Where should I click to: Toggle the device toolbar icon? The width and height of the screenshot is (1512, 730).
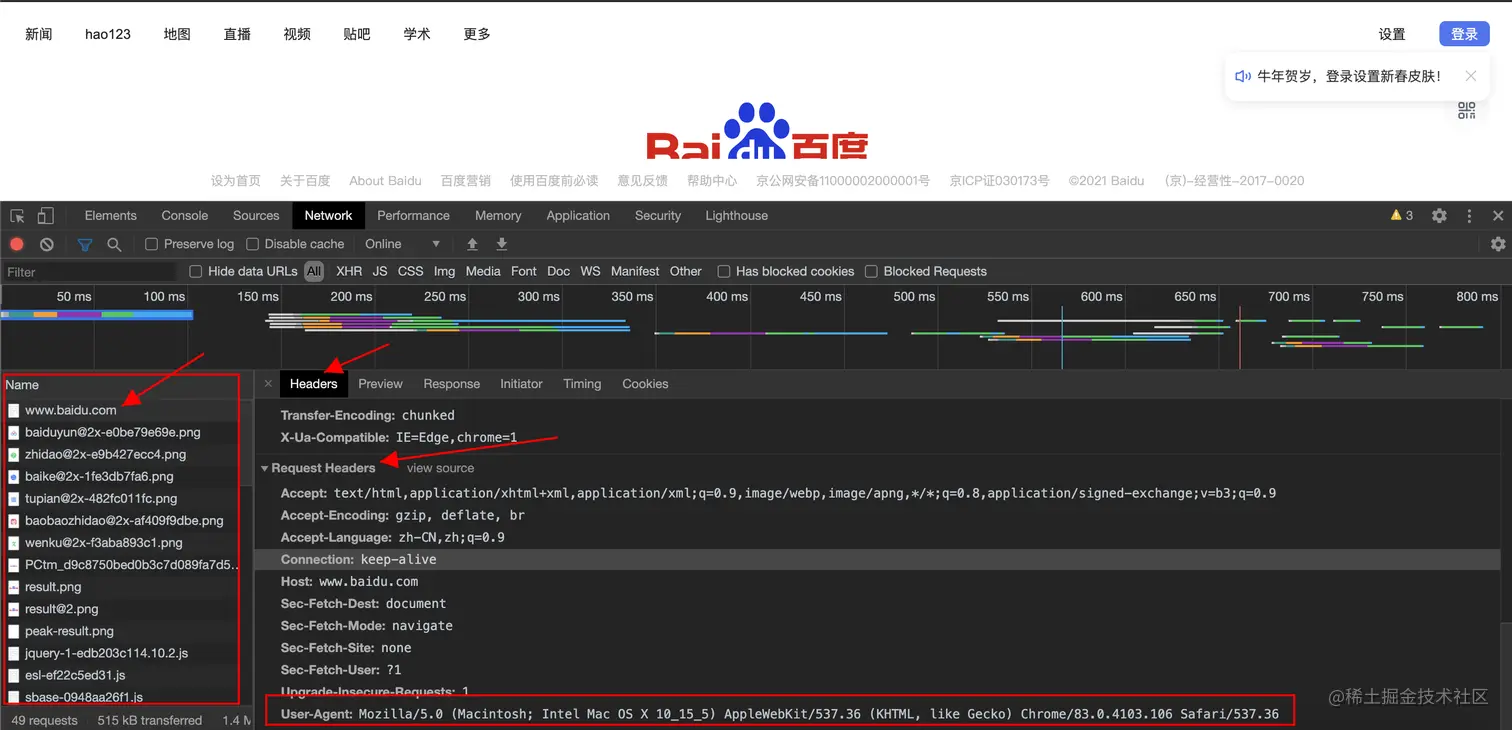coord(45,216)
